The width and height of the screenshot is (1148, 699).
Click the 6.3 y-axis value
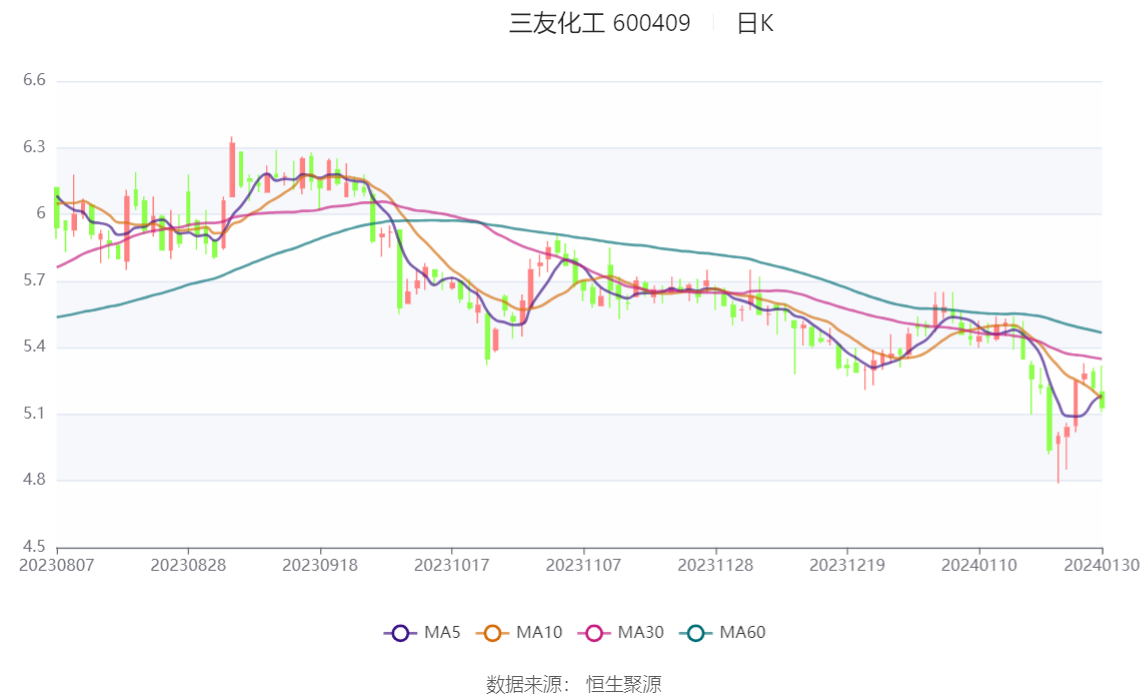[34, 146]
